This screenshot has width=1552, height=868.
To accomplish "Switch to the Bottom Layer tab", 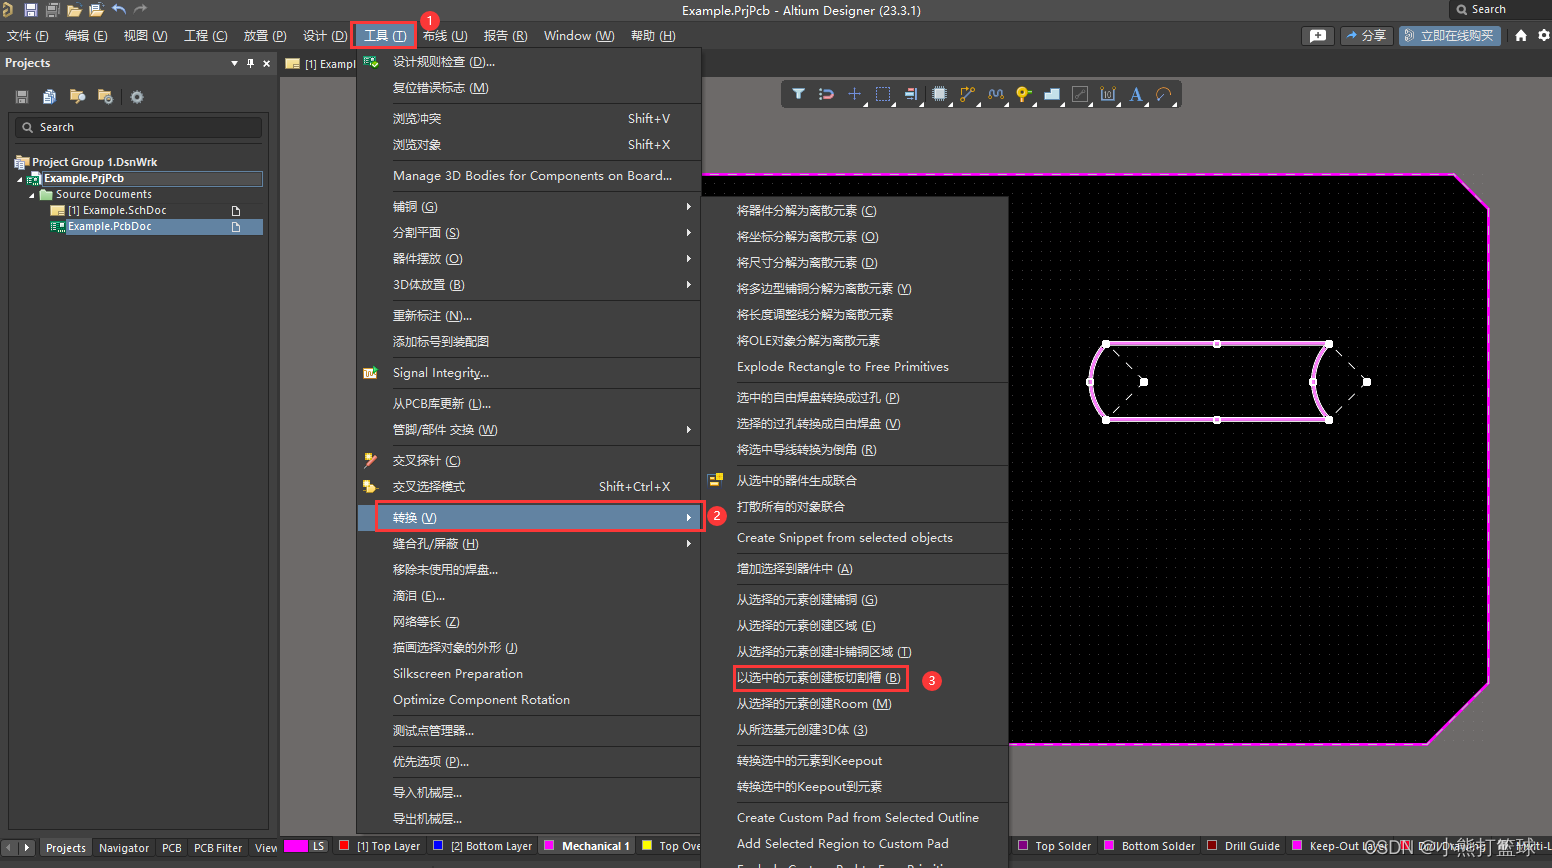I will point(482,845).
